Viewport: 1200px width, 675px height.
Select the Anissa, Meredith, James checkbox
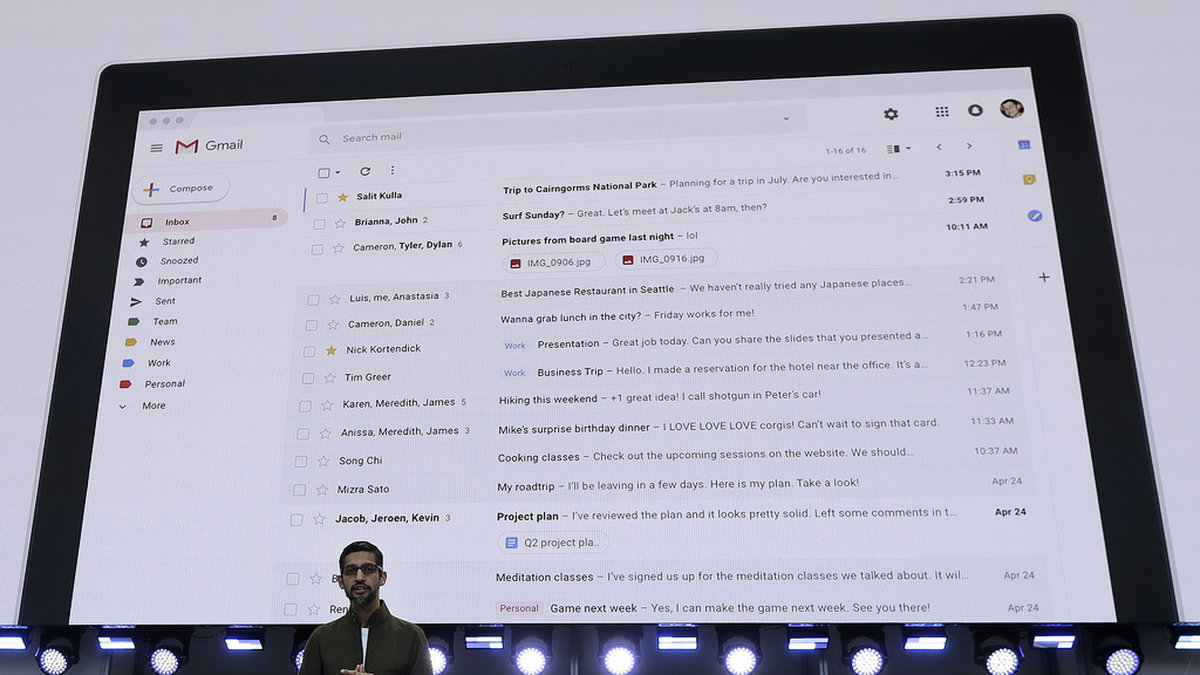[303, 433]
